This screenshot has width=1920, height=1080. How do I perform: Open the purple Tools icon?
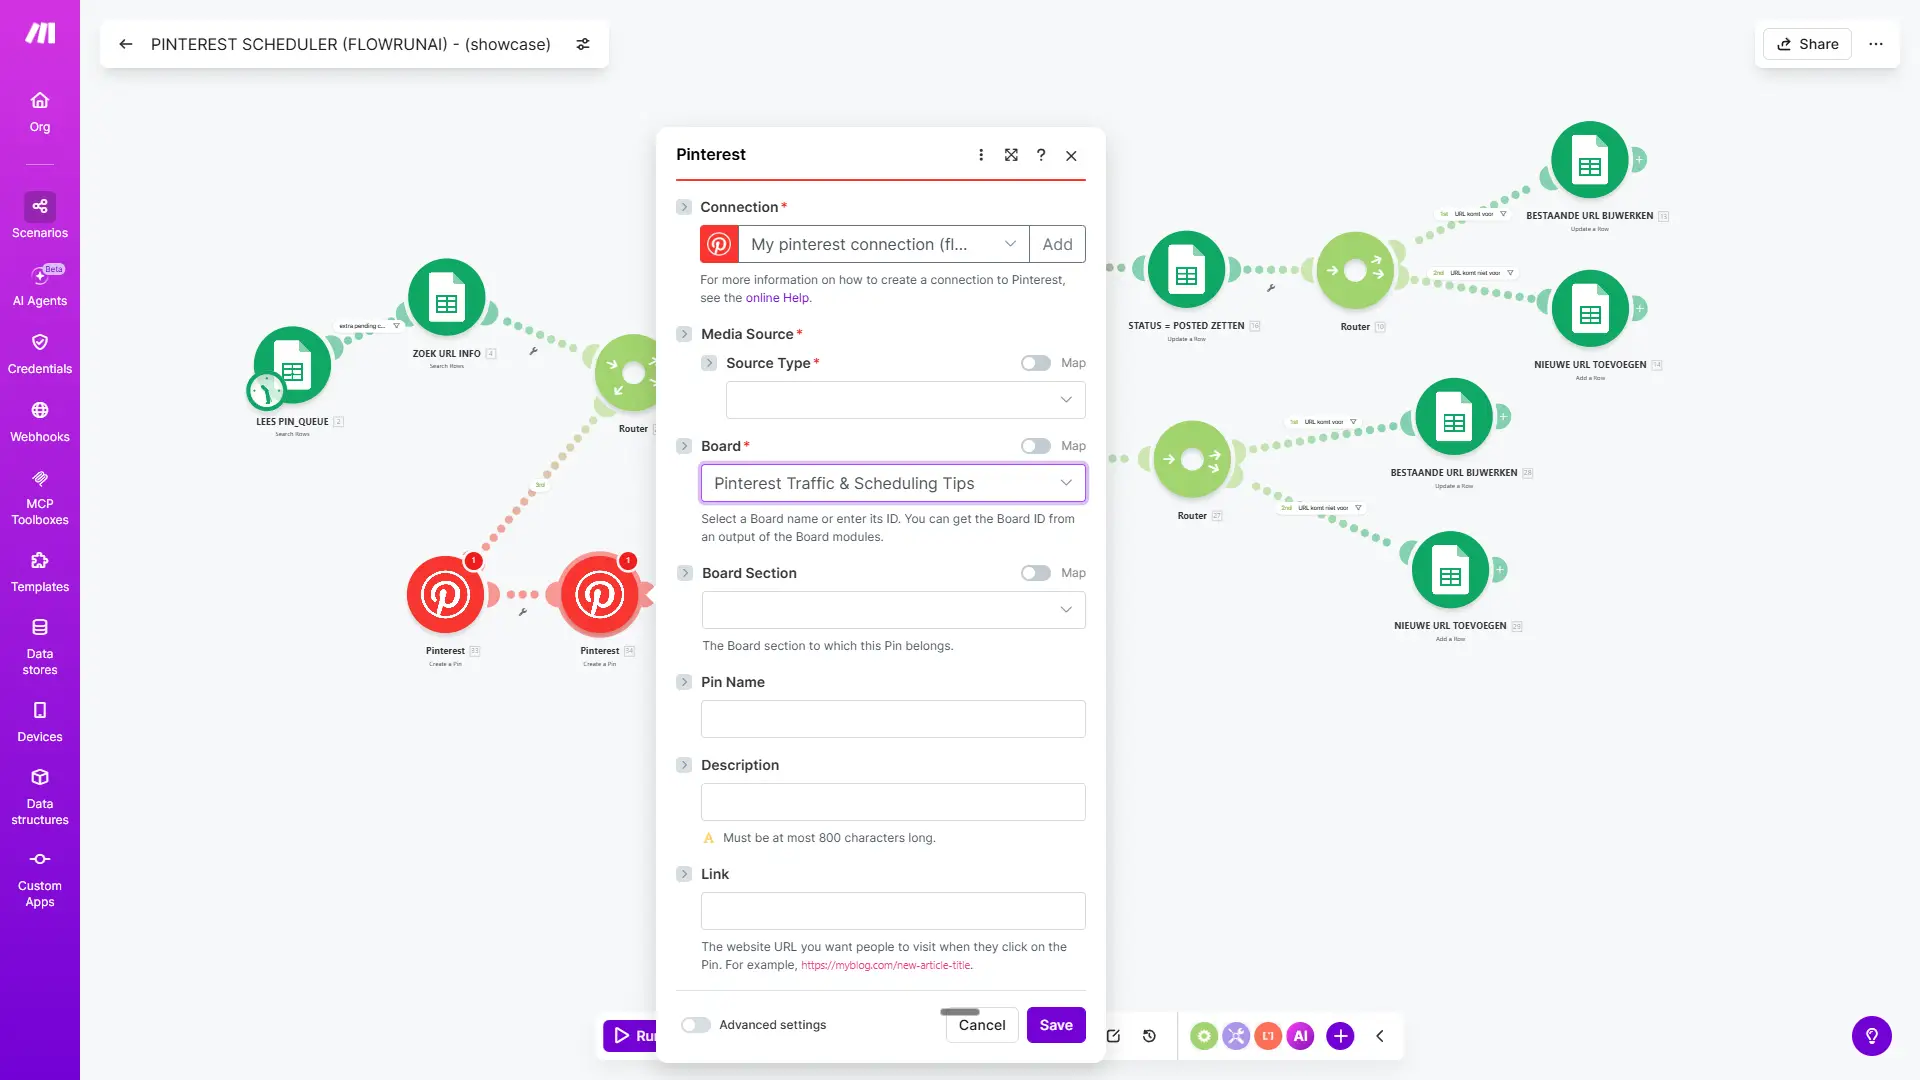(x=1236, y=1036)
